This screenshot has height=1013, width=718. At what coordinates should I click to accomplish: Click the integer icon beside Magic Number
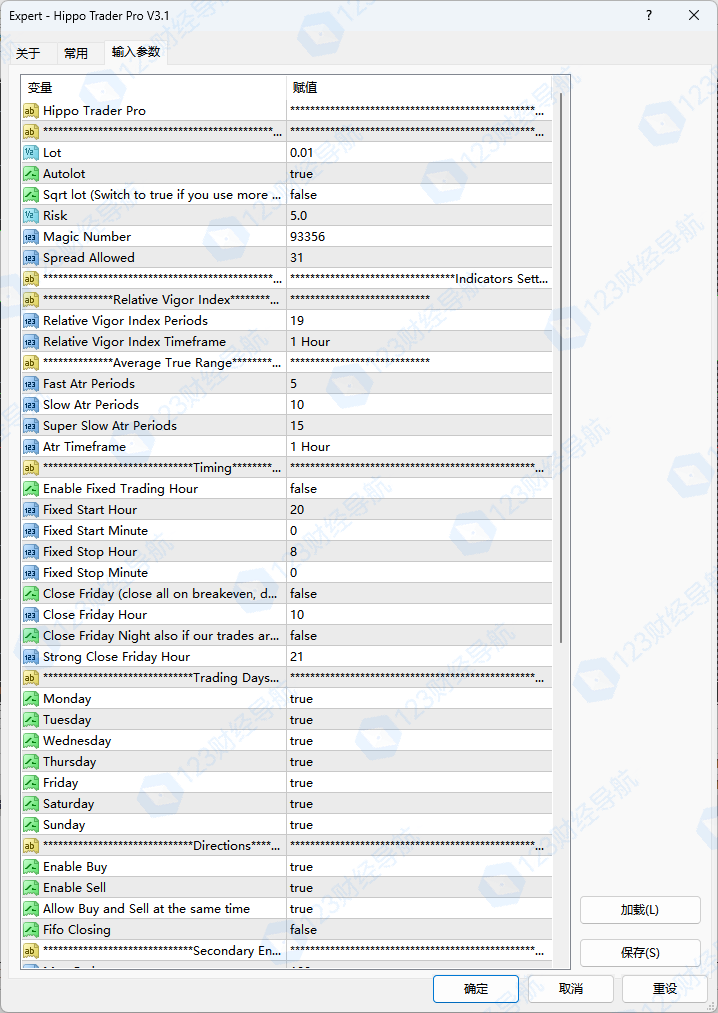tap(30, 236)
